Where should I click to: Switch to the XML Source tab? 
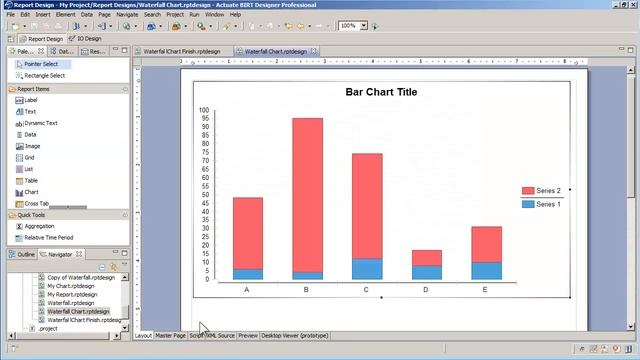(x=220, y=336)
